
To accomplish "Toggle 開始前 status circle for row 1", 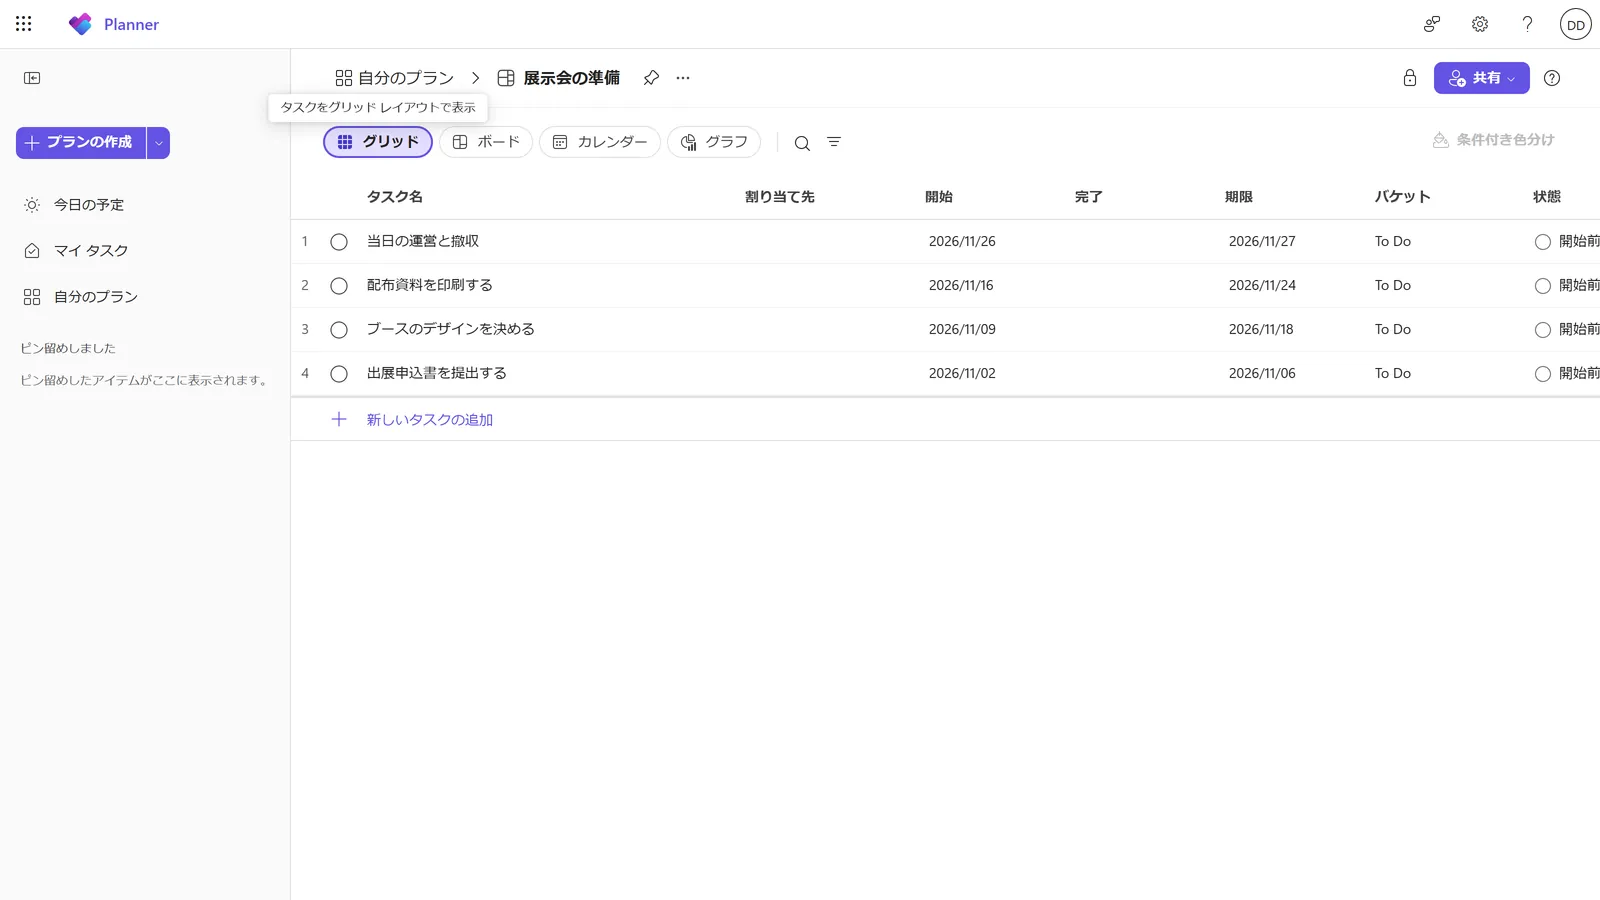I will coord(1543,242).
